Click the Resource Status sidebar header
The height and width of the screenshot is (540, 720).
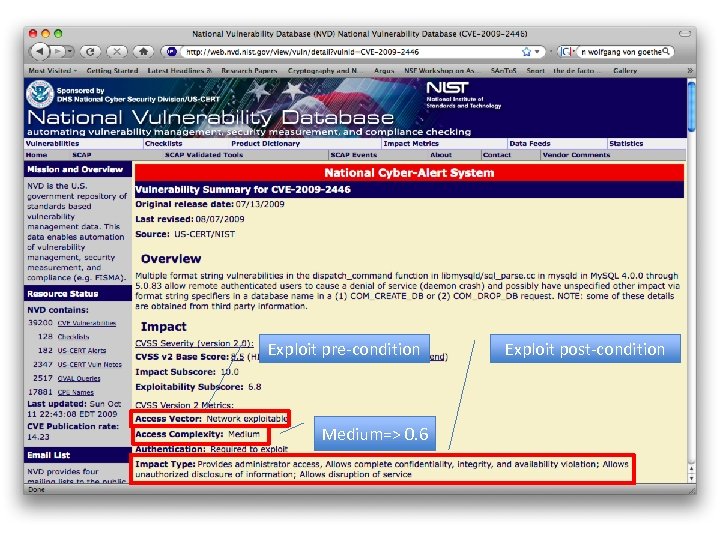click(x=78, y=294)
